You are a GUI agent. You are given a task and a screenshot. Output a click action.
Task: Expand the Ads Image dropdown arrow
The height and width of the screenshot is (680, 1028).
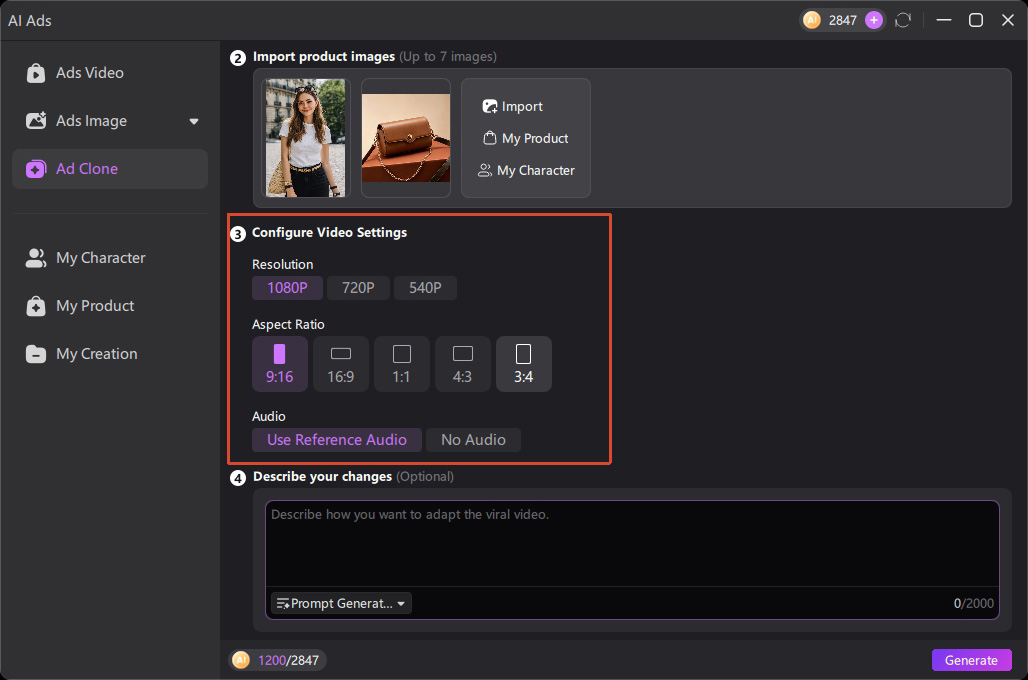coord(193,121)
